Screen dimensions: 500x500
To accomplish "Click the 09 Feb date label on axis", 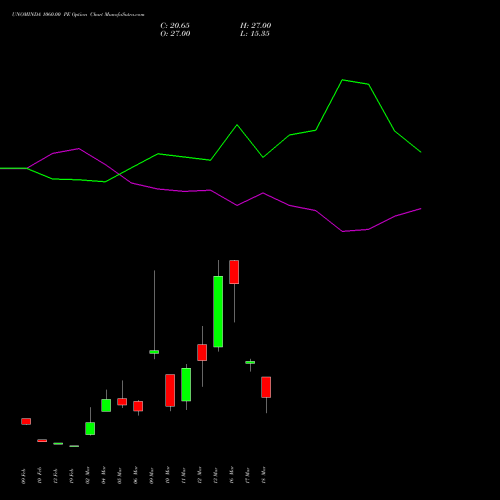I will click(x=24, y=476).
